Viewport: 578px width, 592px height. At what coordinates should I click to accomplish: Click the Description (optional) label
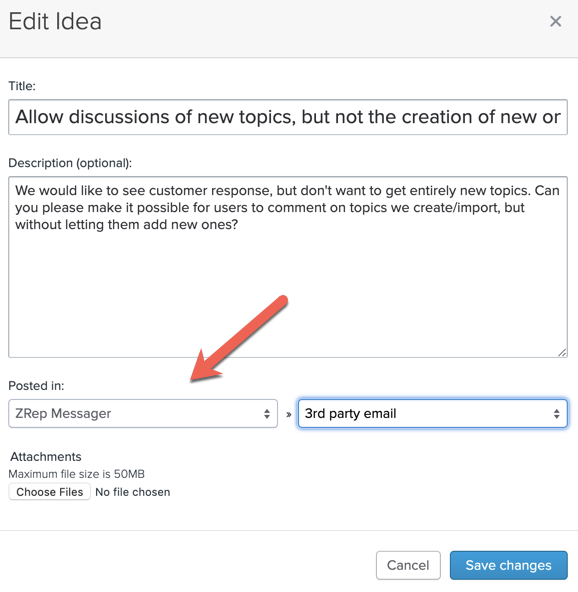[x=70, y=163]
